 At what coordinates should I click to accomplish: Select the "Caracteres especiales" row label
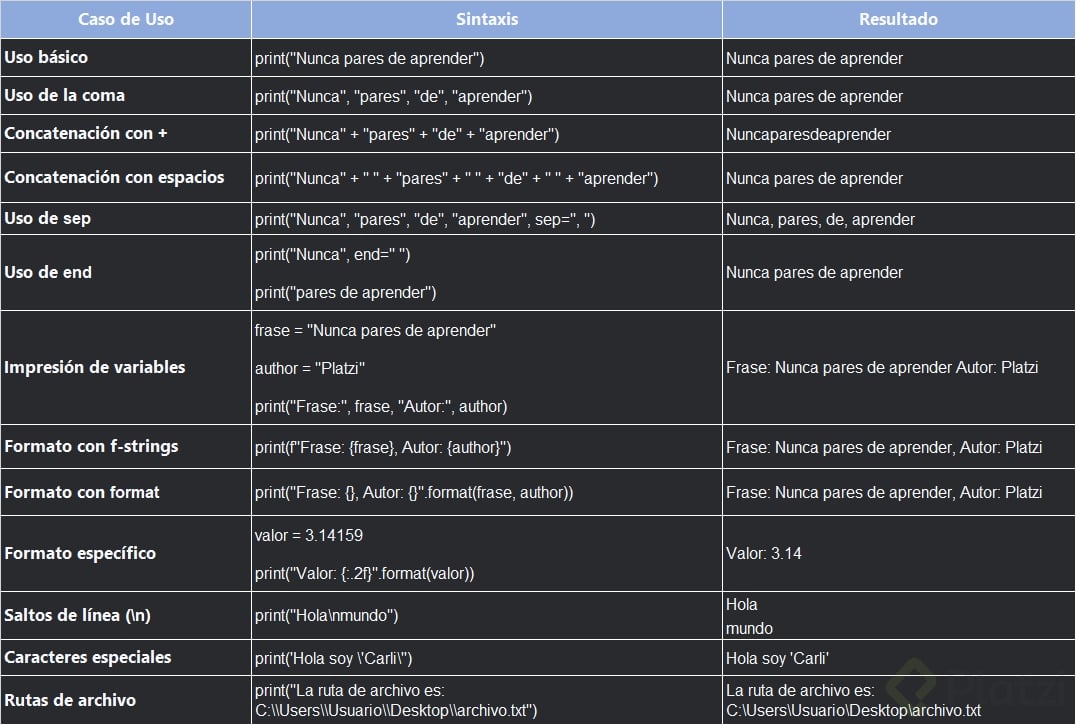tap(88, 658)
